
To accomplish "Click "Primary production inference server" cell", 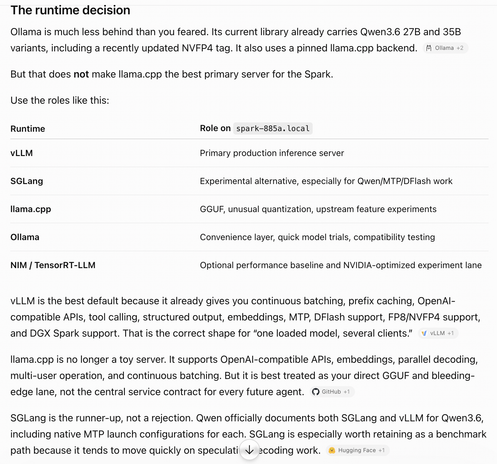I will 272,153.
